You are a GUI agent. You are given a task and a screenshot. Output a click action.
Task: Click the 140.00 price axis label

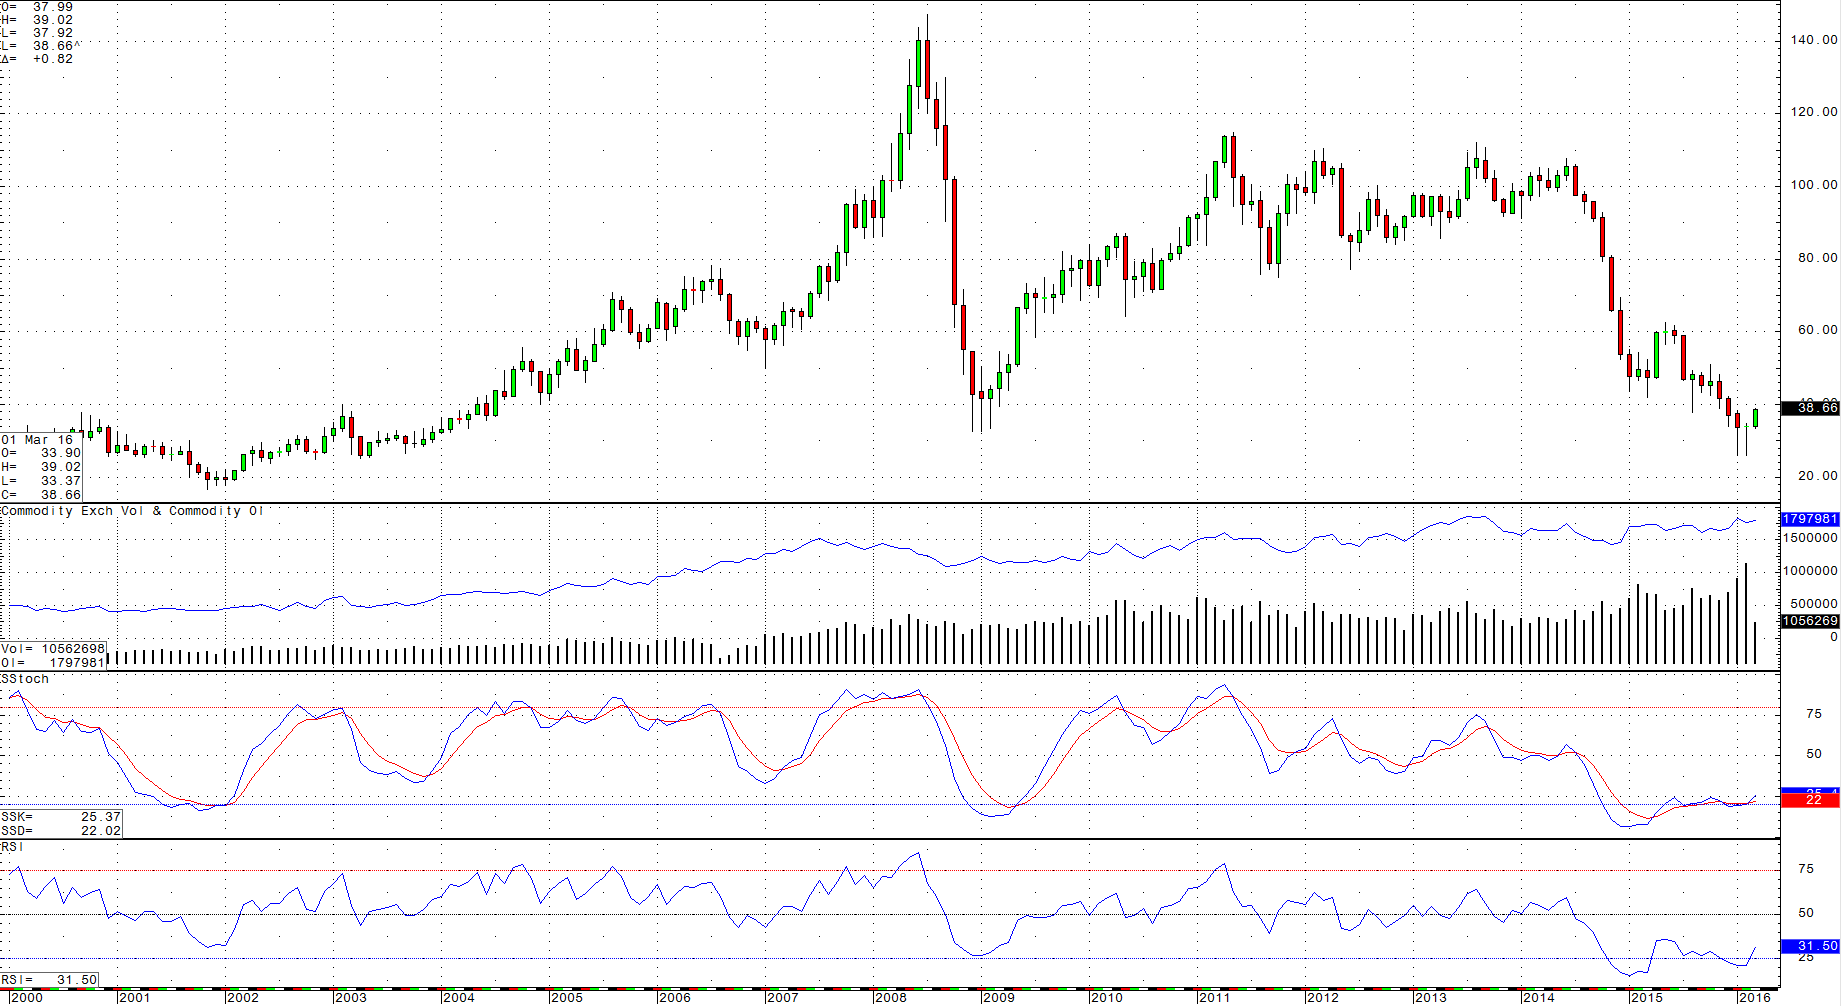[1814, 40]
